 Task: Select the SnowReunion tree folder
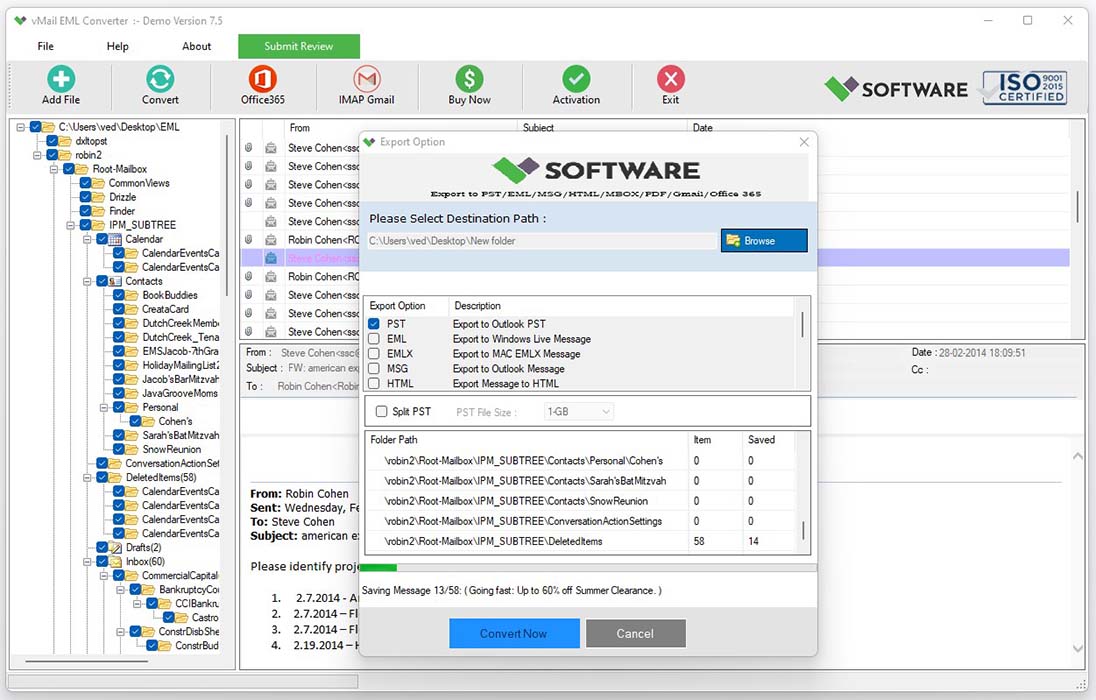(172, 450)
